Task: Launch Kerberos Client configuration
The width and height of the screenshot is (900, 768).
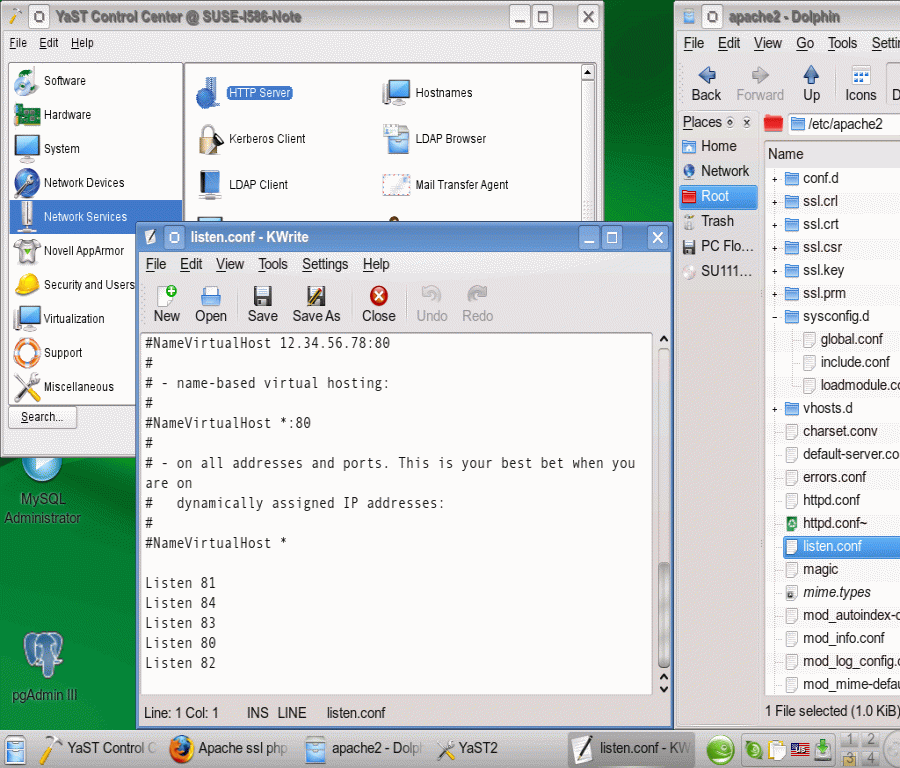Action: (252, 139)
